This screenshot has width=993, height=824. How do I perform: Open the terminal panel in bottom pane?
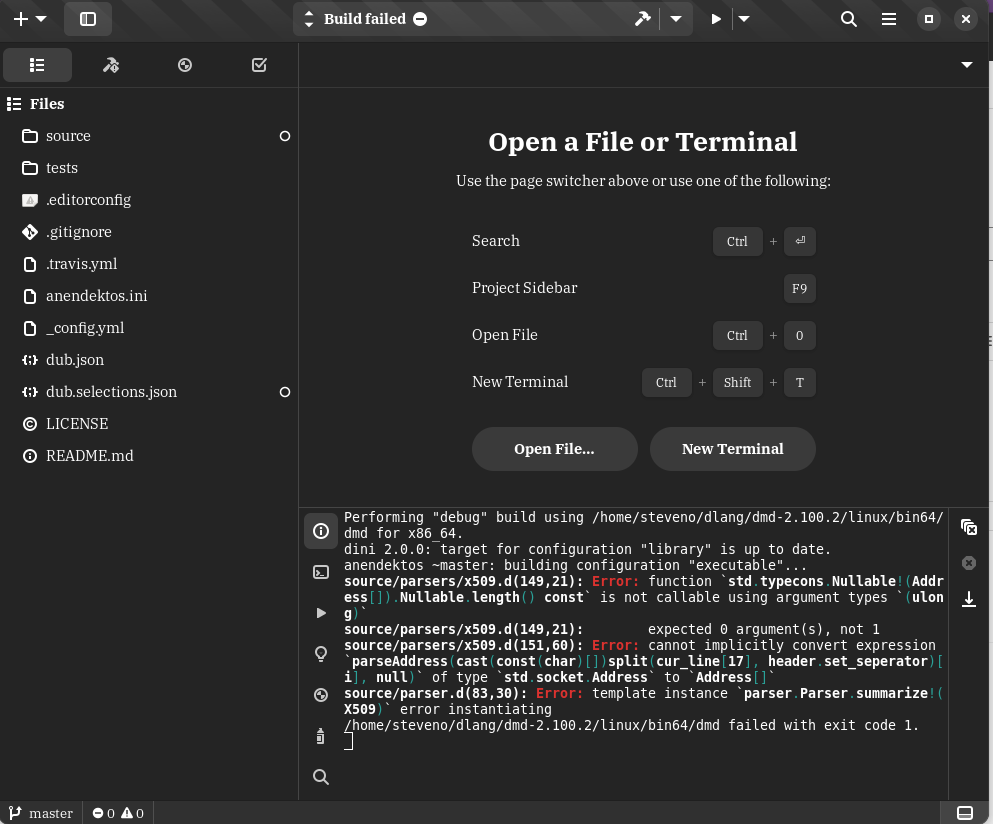click(321, 572)
